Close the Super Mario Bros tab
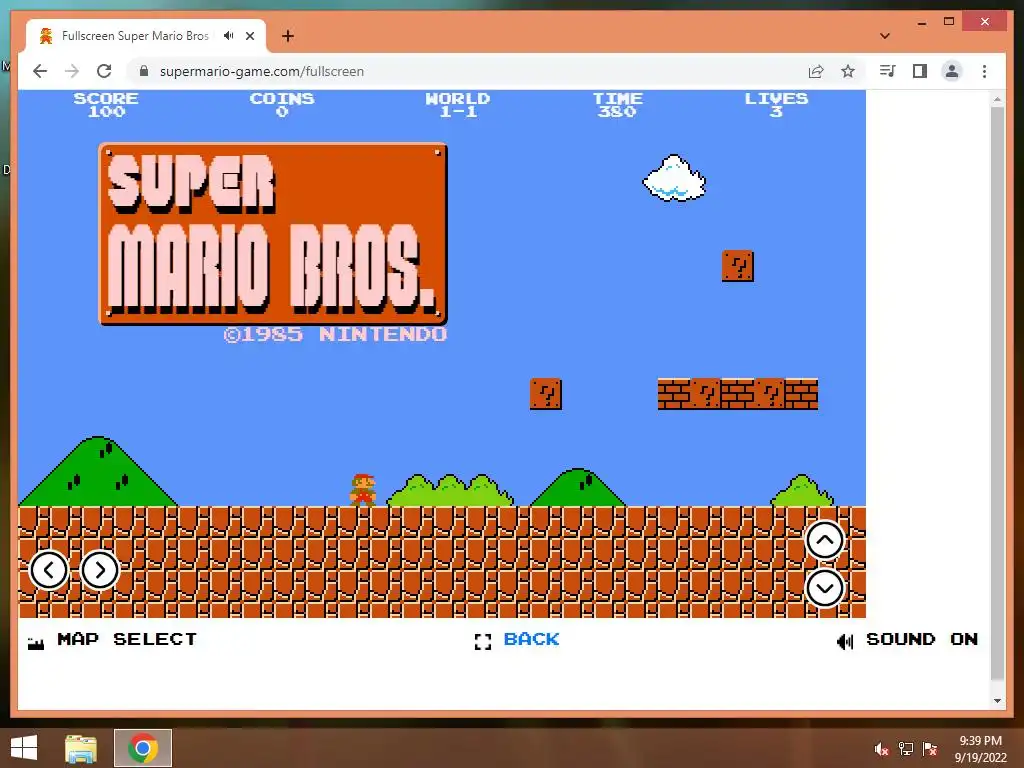1024x768 pixels. tap(249, 36)
